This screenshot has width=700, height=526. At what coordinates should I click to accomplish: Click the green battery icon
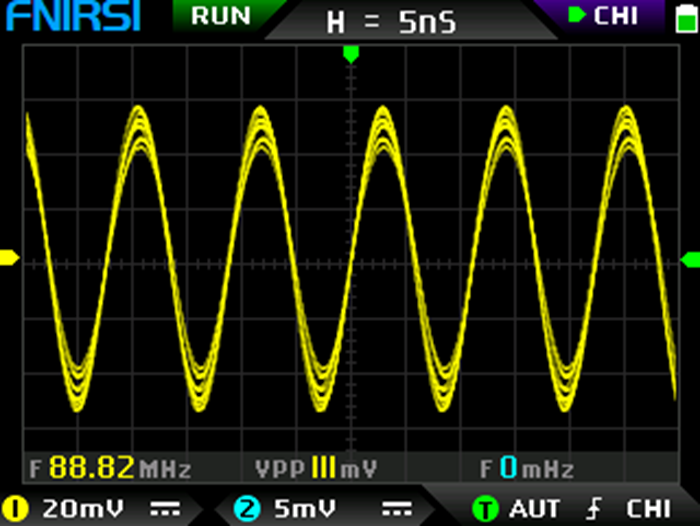683,18
